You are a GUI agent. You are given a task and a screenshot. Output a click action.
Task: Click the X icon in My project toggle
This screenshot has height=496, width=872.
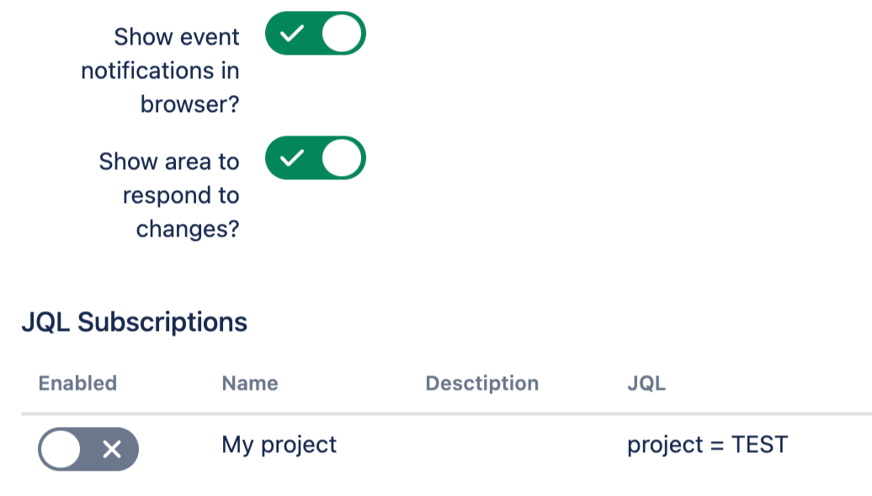click(x=113, y=449)
